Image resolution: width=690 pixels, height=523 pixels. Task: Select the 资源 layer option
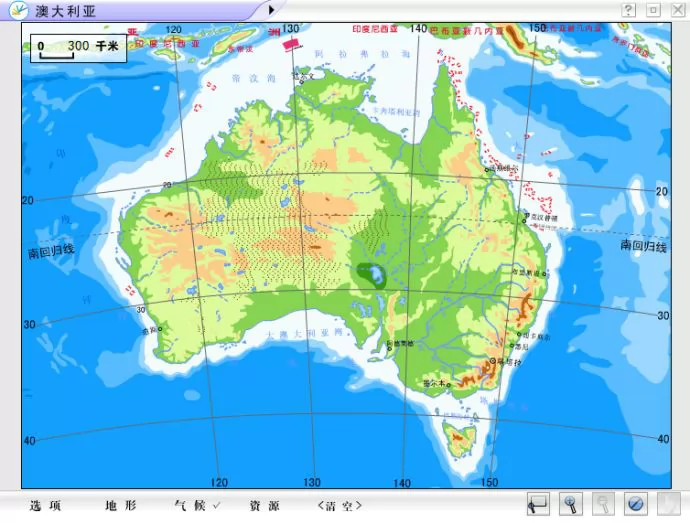pos(264,506)
